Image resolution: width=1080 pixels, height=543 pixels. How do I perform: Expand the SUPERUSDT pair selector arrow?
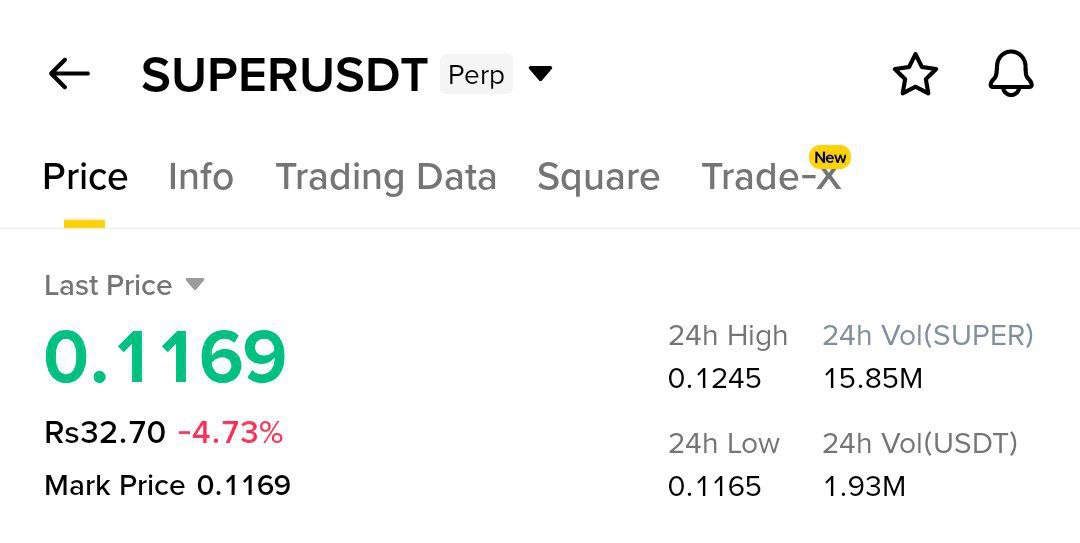click(540, 74)
